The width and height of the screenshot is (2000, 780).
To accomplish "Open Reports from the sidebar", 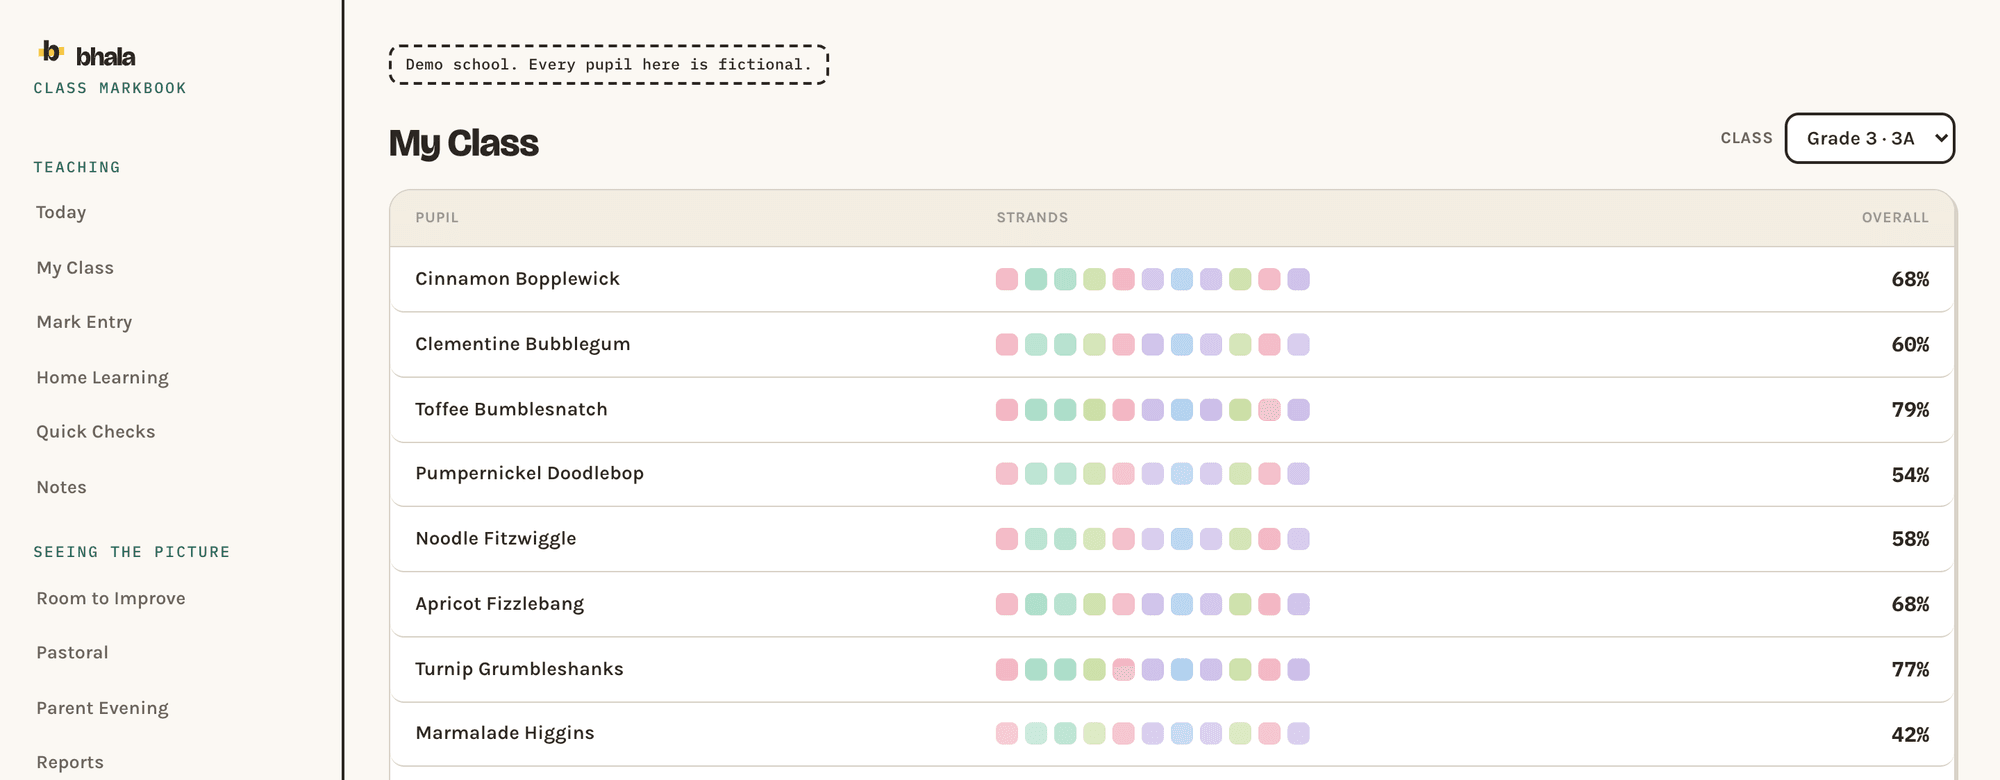I will point(70,763).
